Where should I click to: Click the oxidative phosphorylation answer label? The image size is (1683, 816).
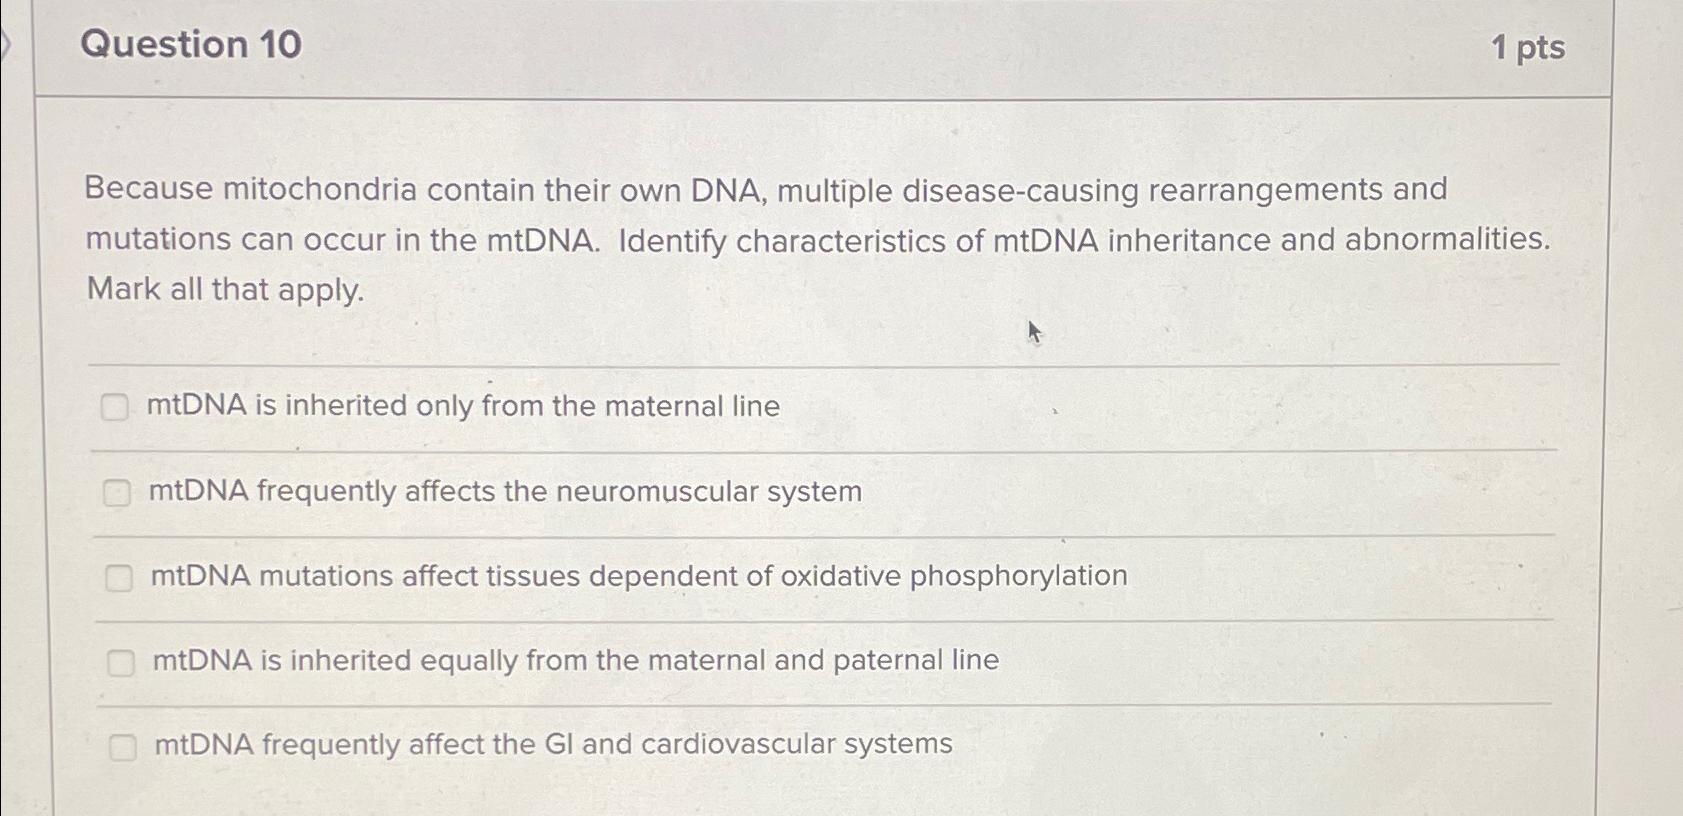tap(639, 575)
